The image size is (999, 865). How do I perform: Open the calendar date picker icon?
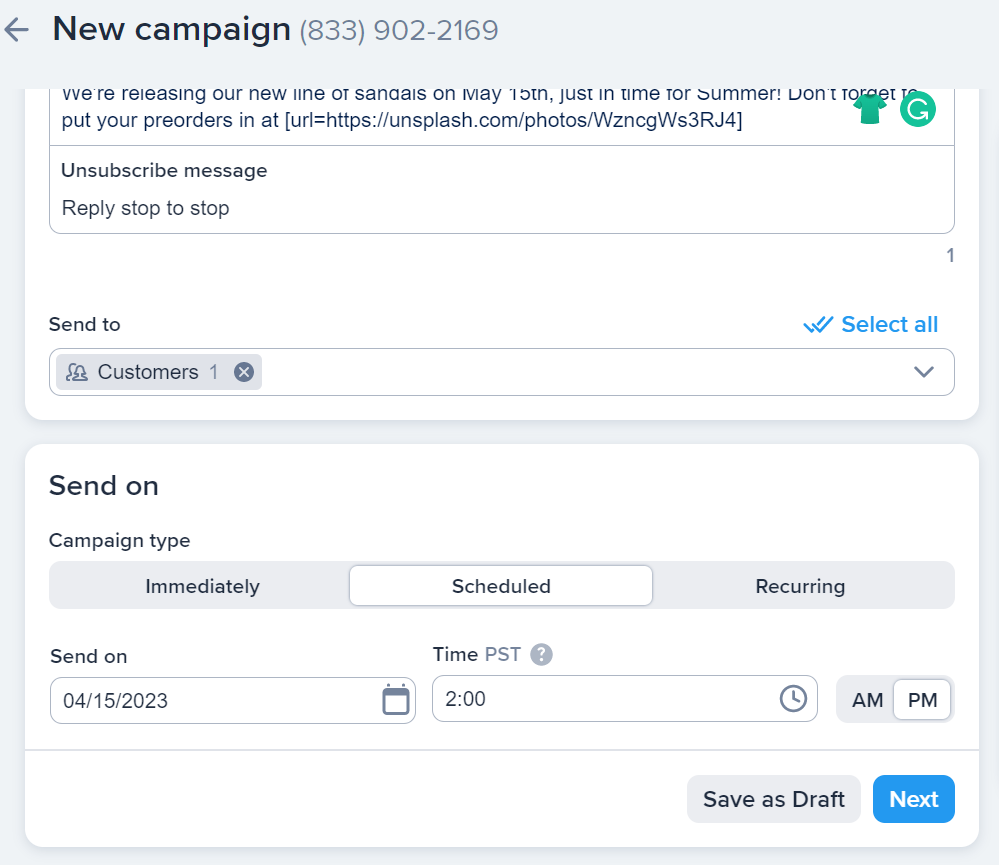coord(396,700)
